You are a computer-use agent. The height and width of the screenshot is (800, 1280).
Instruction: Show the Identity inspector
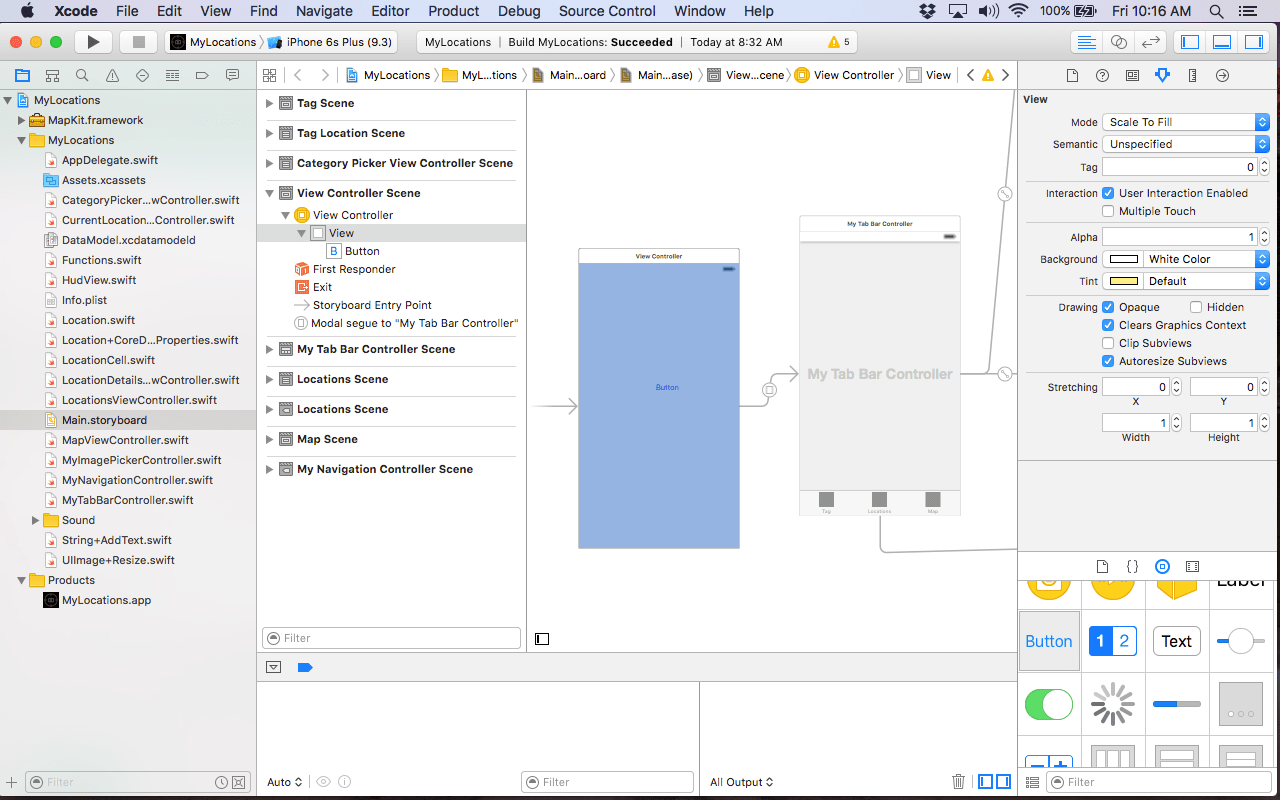[1132, 75]
